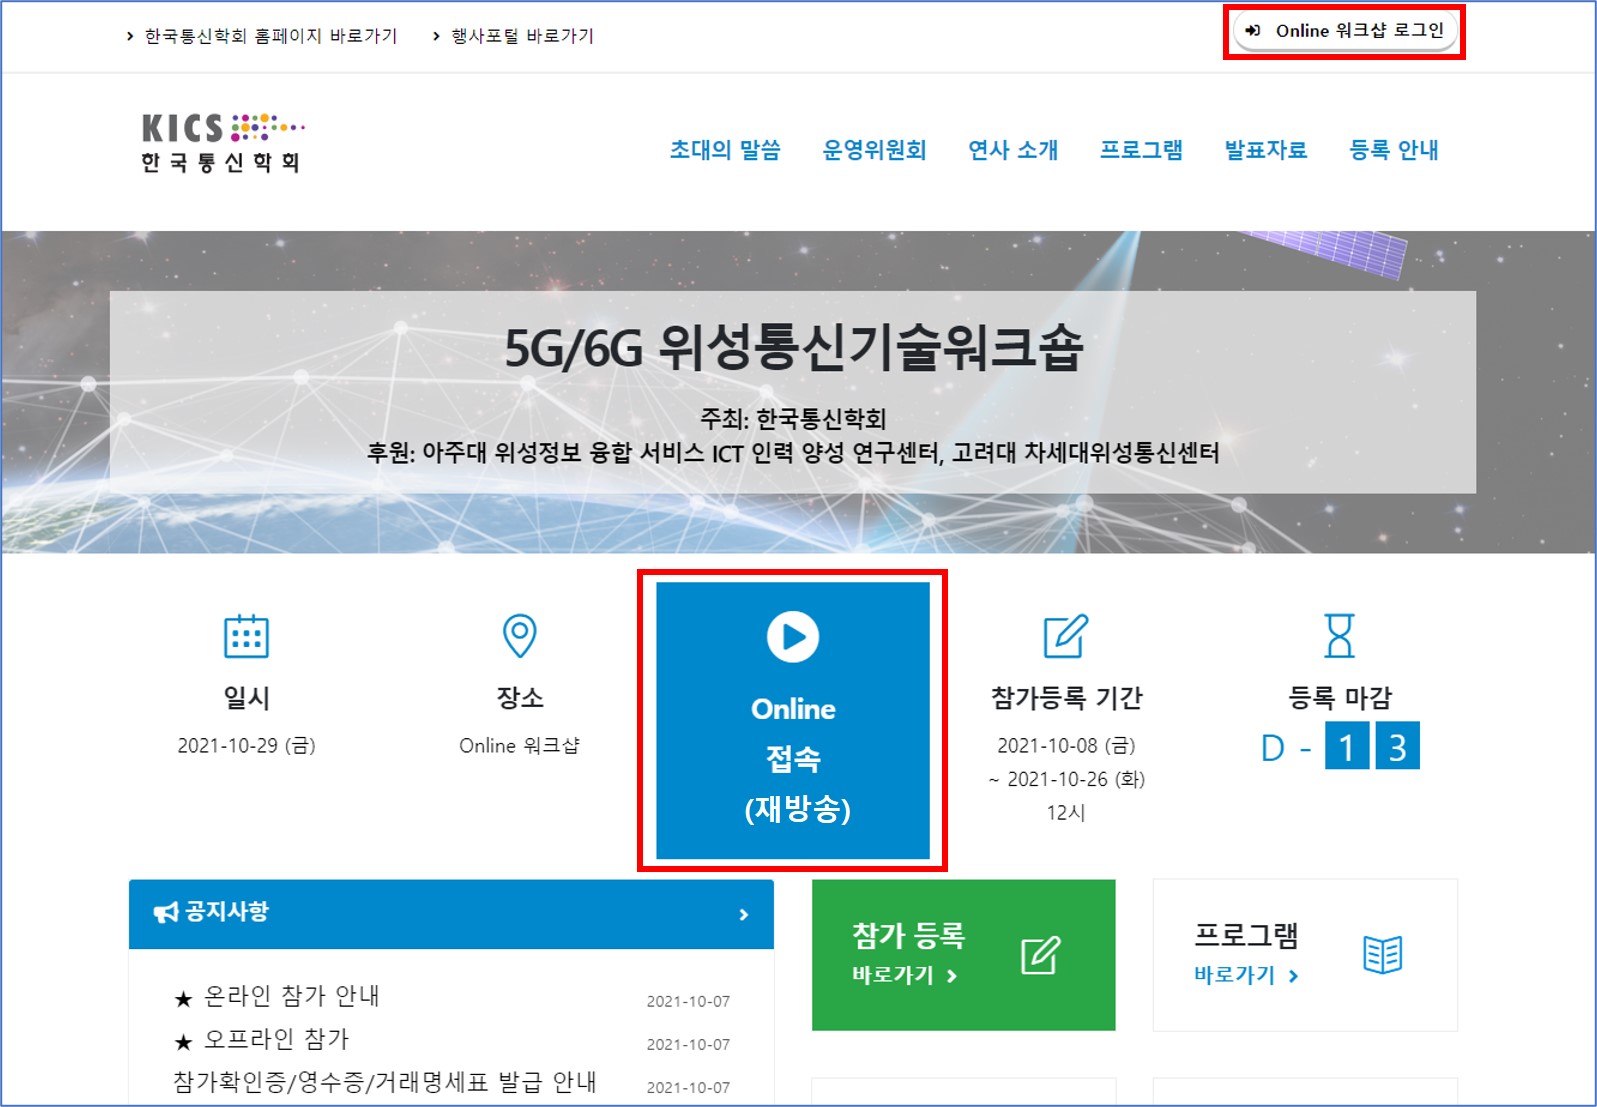Screen dimensions: 1597x1107
Task: Click the edit icon above 참가등록 기간
Action: (x=1065, y=636)
